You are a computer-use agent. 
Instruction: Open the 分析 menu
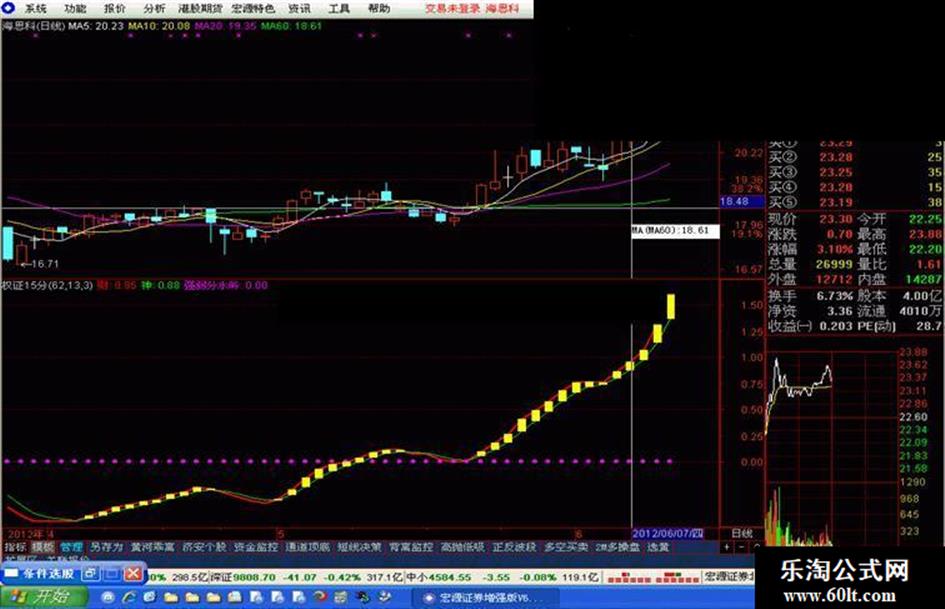click(154, 8)
